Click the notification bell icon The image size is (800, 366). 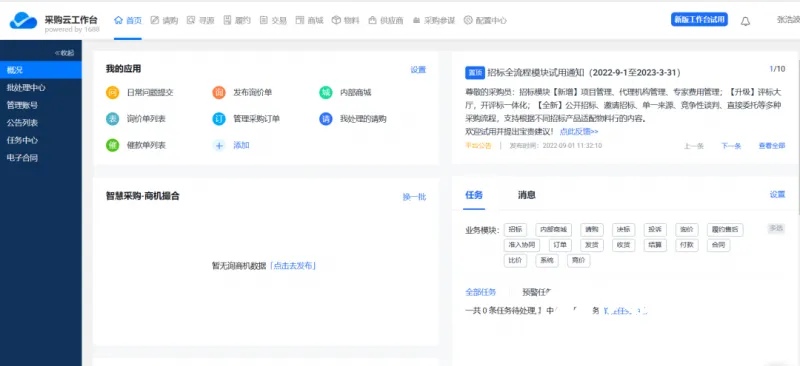745,21
